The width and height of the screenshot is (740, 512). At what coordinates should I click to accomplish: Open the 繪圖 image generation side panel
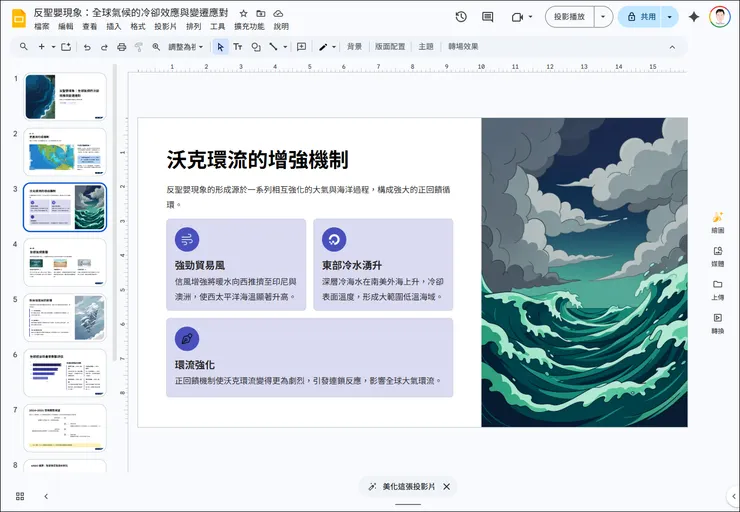(x=718, y=222)
